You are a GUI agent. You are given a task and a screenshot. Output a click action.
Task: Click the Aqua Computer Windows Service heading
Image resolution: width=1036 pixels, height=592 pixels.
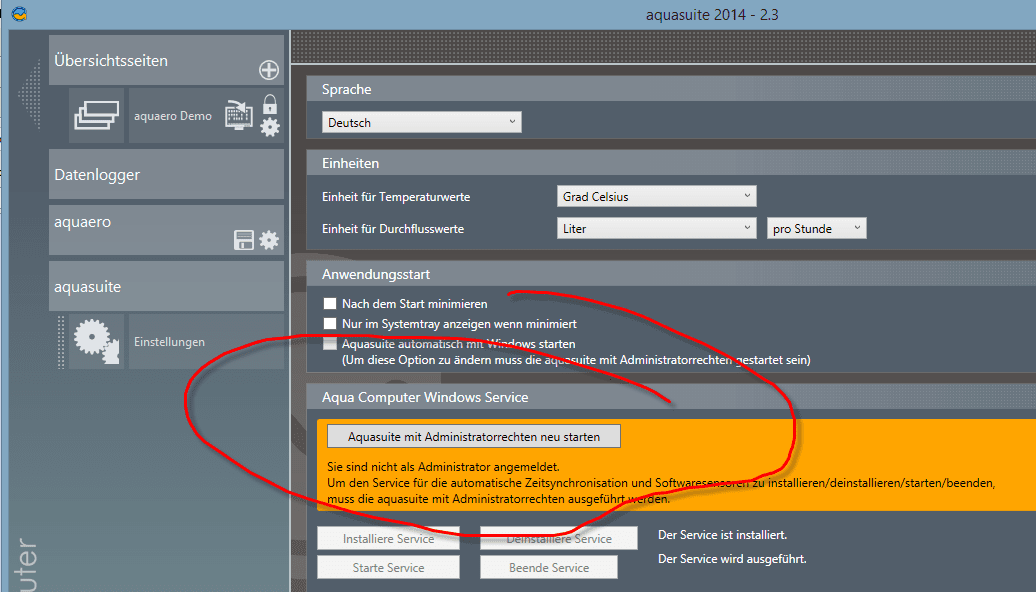coord(425,397)
